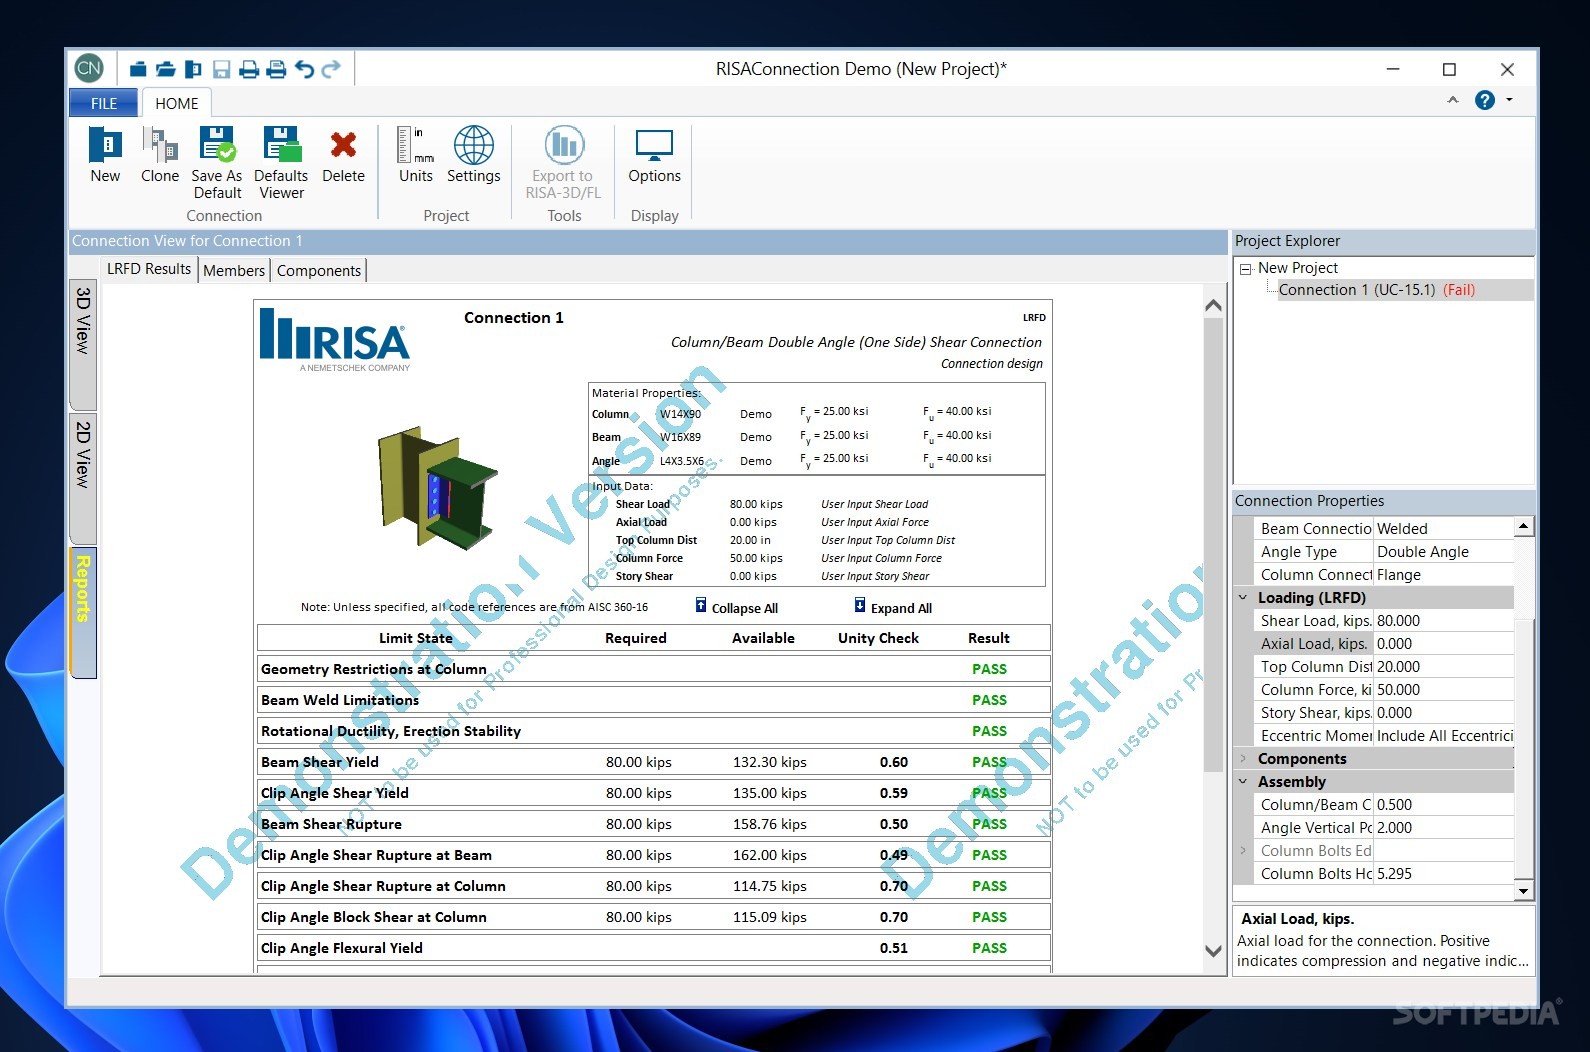This screenshot has width=1590, height=1052.
Task: Click Clip Angle Flexural Yield row
Action: (x=653, y=948)
